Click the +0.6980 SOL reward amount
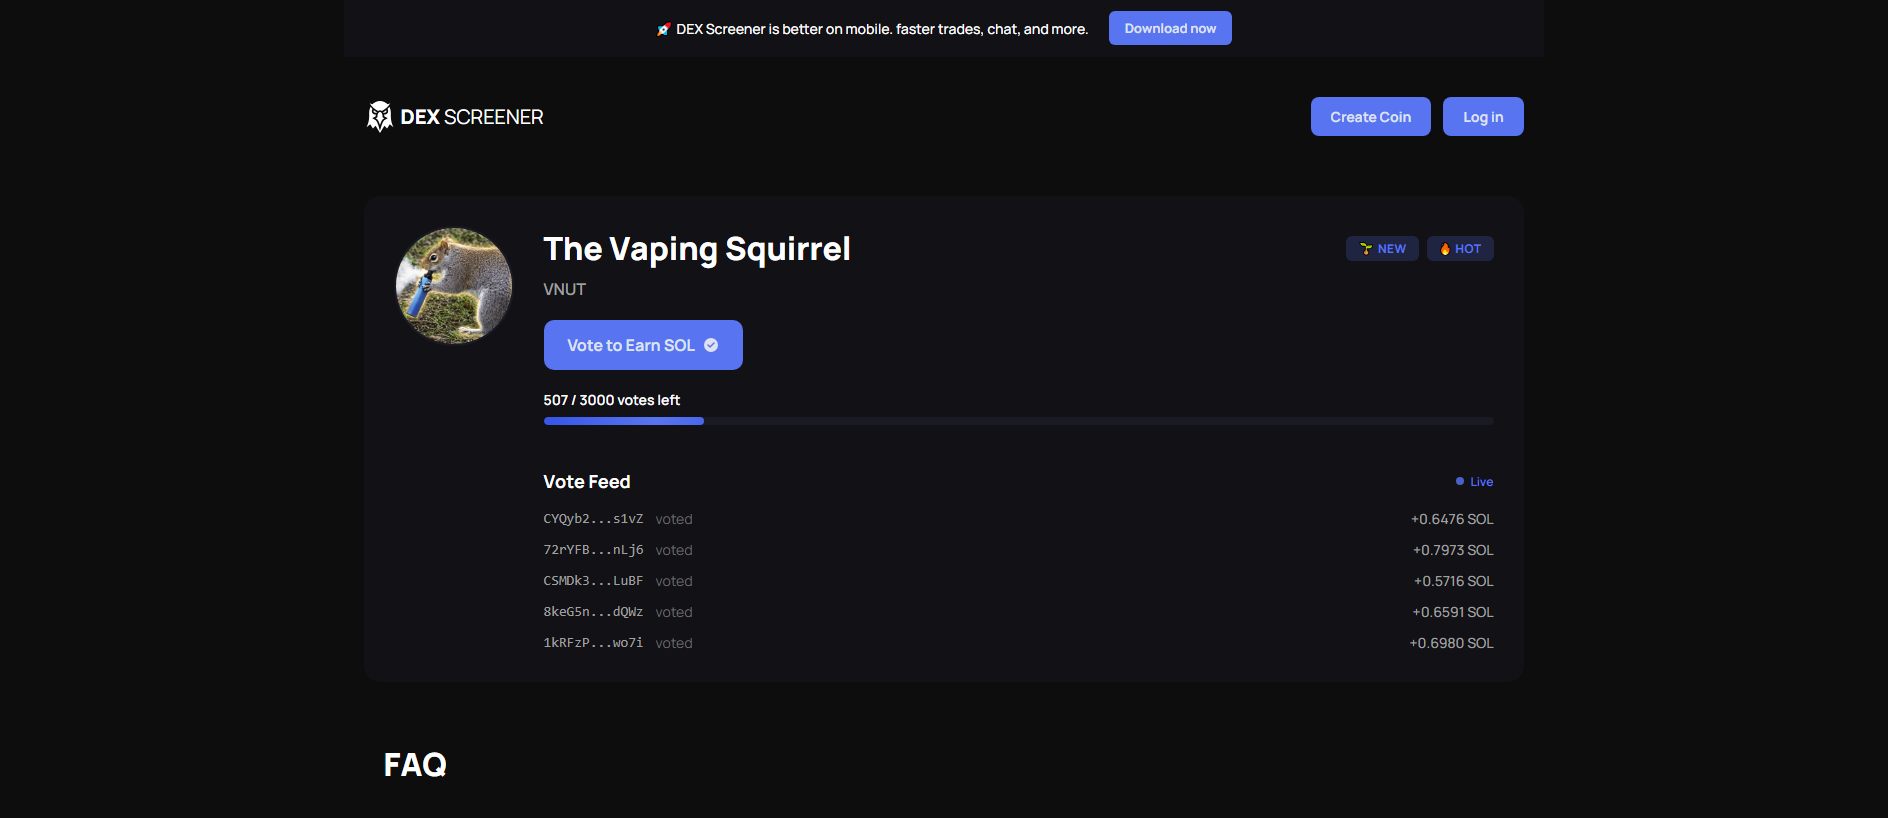Viewport: 1888px width, 818px height. (1452, 643)
